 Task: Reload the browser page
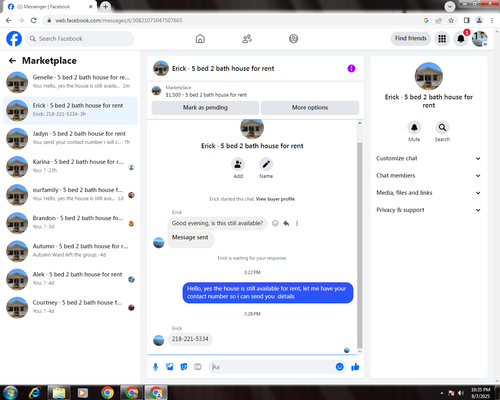point(34,20)
